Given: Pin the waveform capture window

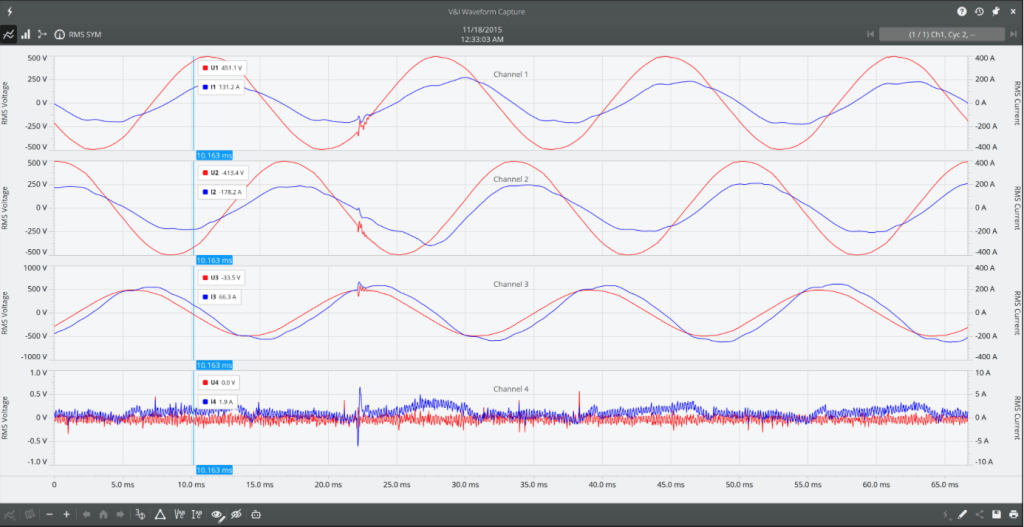Looking at the screenshot, I should (996, 11).
